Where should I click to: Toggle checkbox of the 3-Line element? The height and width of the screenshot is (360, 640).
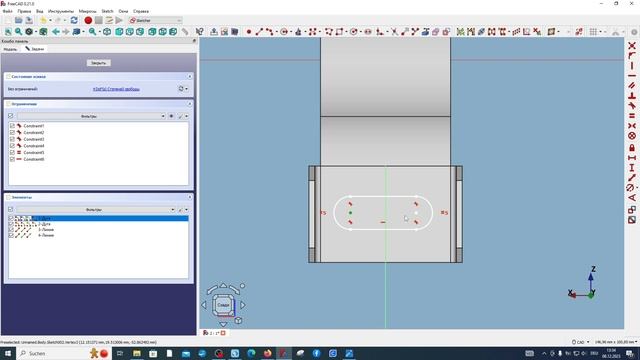click(11, 229)
